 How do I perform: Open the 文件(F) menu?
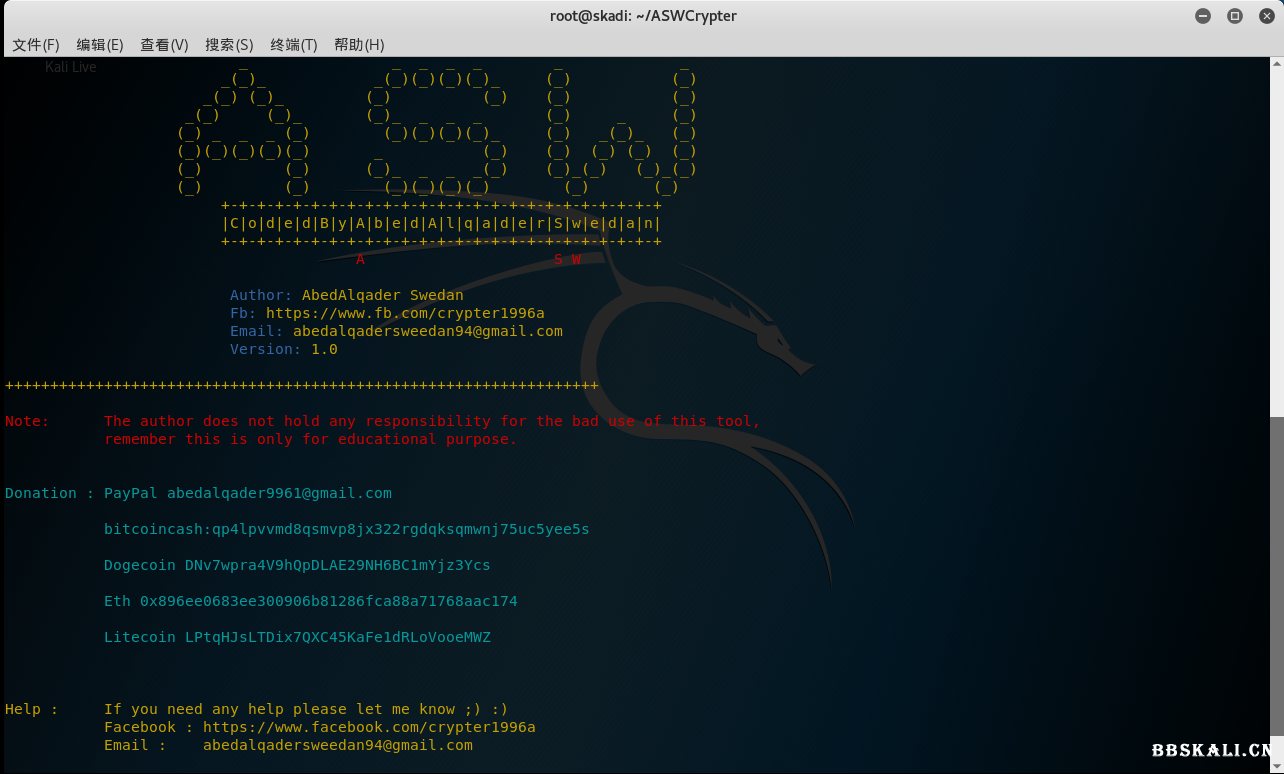[36, 45]
